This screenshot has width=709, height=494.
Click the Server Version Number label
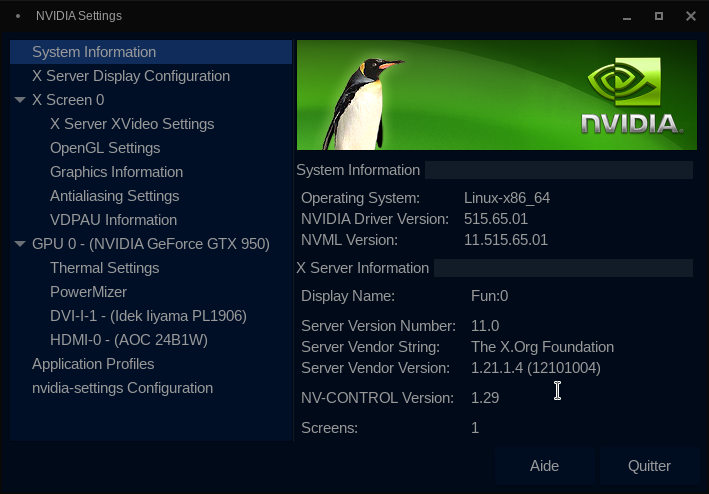(x=378, y=325)
